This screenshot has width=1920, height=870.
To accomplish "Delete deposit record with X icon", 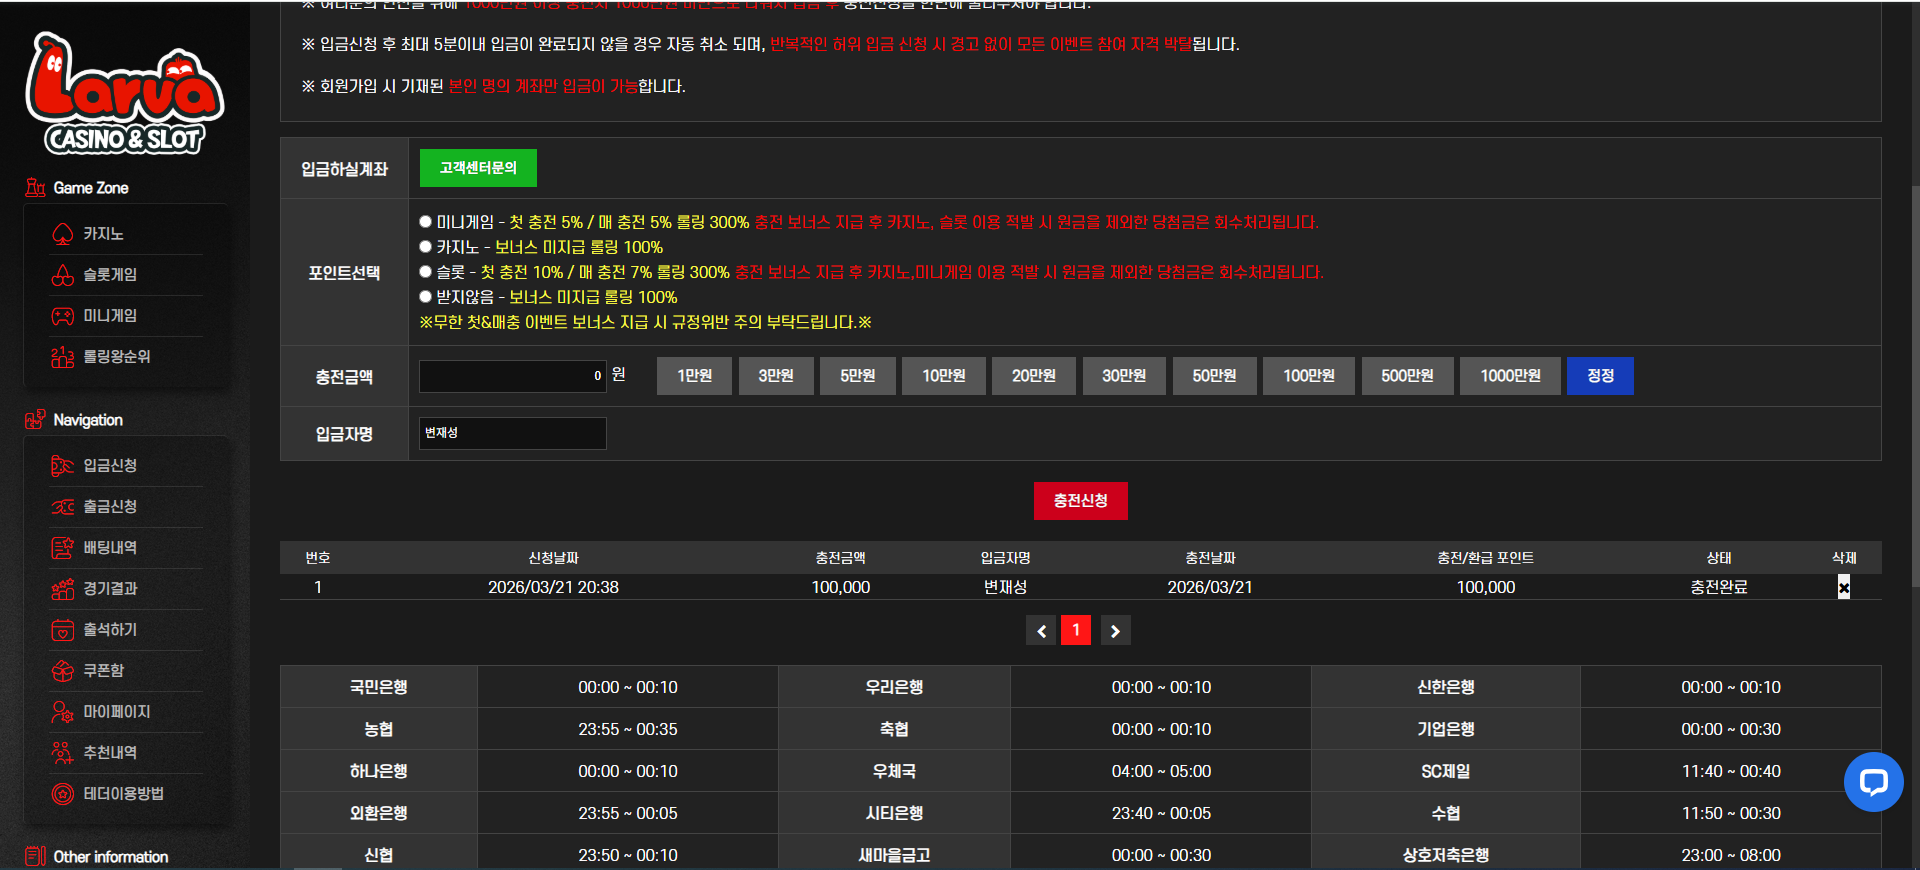I will tap(1844, 587).
